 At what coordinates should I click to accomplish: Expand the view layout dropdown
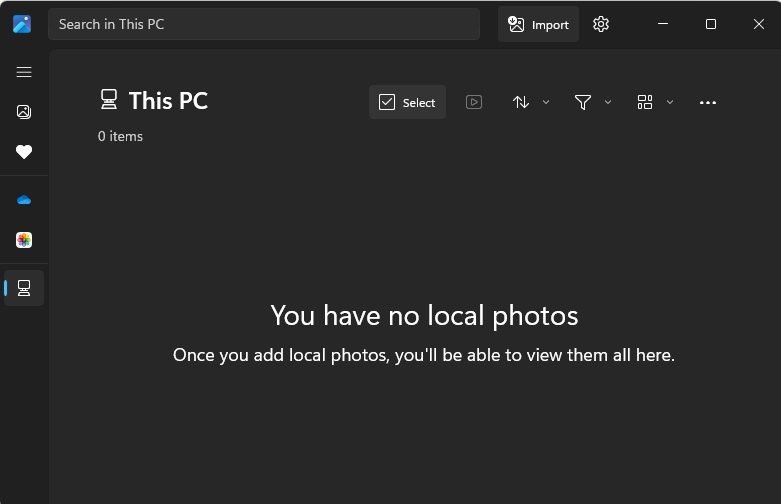tap(655, 102)
